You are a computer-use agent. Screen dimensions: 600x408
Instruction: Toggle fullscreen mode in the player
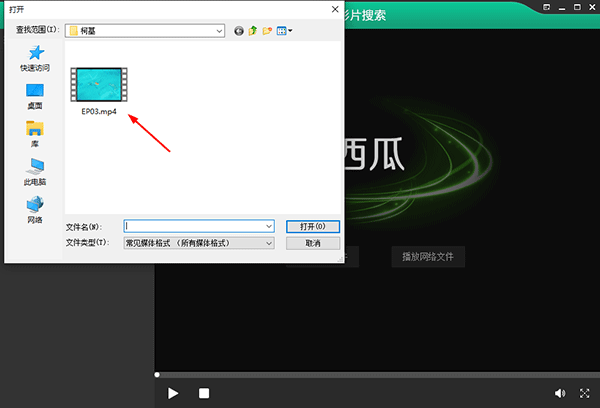584,393
